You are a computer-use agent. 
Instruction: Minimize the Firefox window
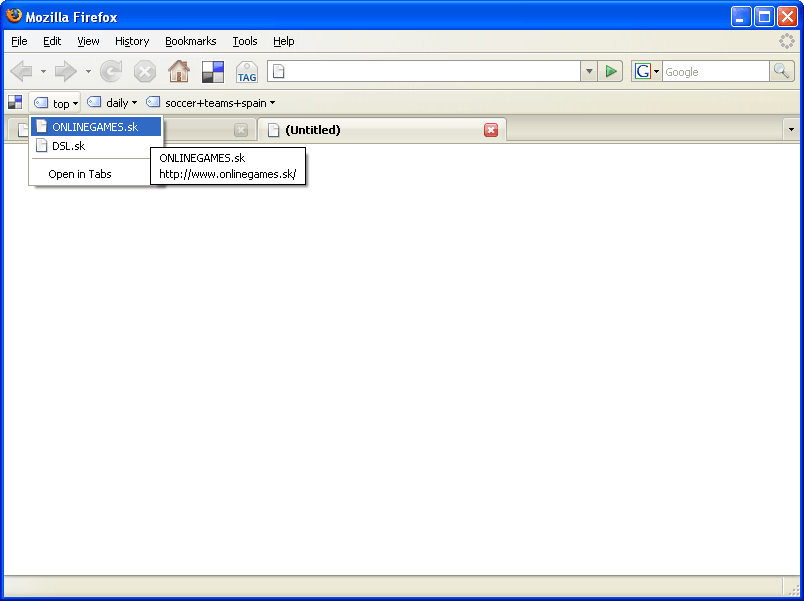point(741,17)
